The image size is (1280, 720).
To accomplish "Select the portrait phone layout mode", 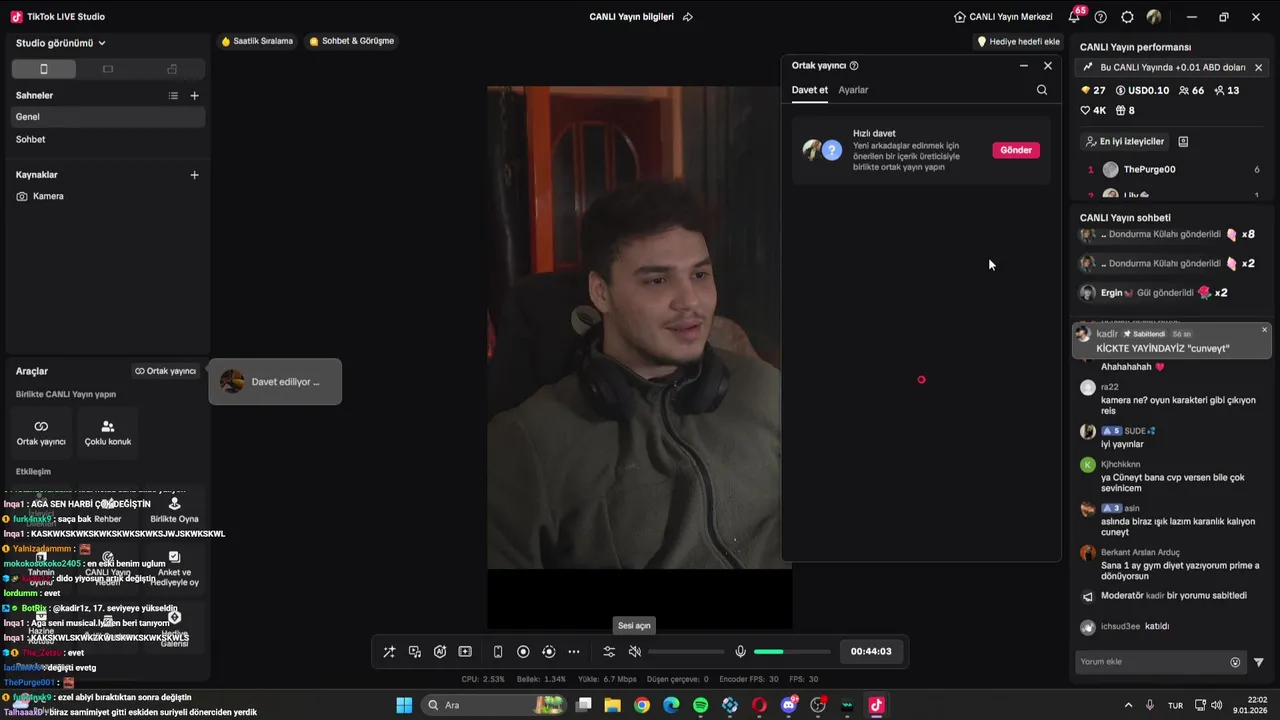I will (44, 69).
